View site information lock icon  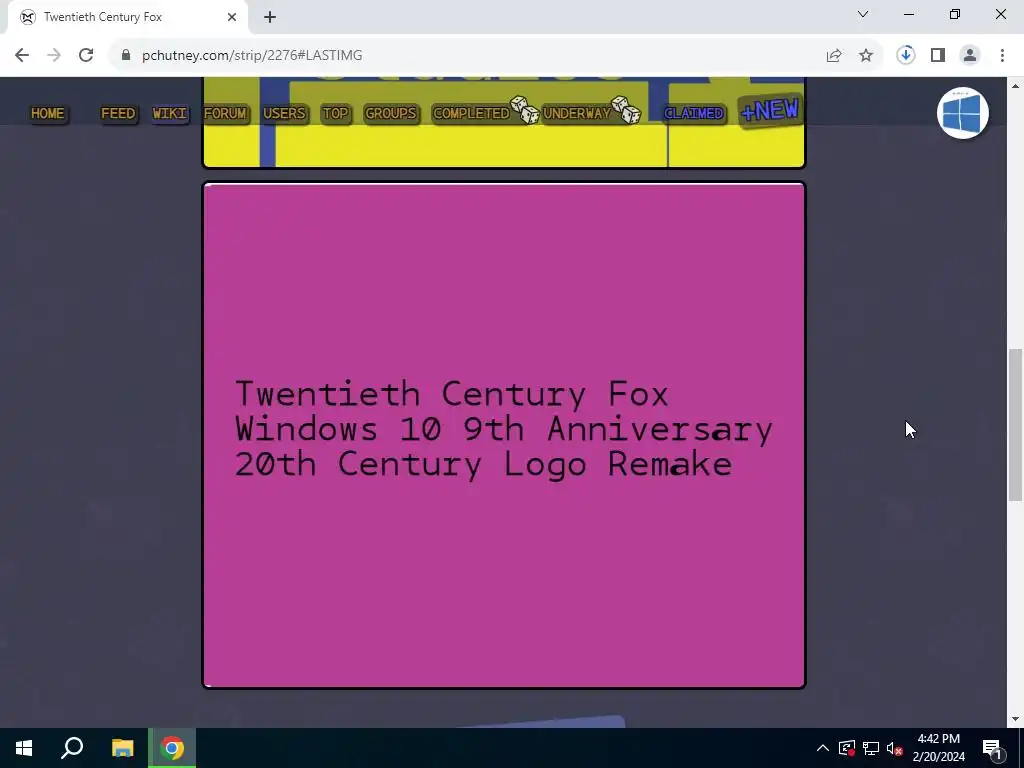tap(126, 56)
